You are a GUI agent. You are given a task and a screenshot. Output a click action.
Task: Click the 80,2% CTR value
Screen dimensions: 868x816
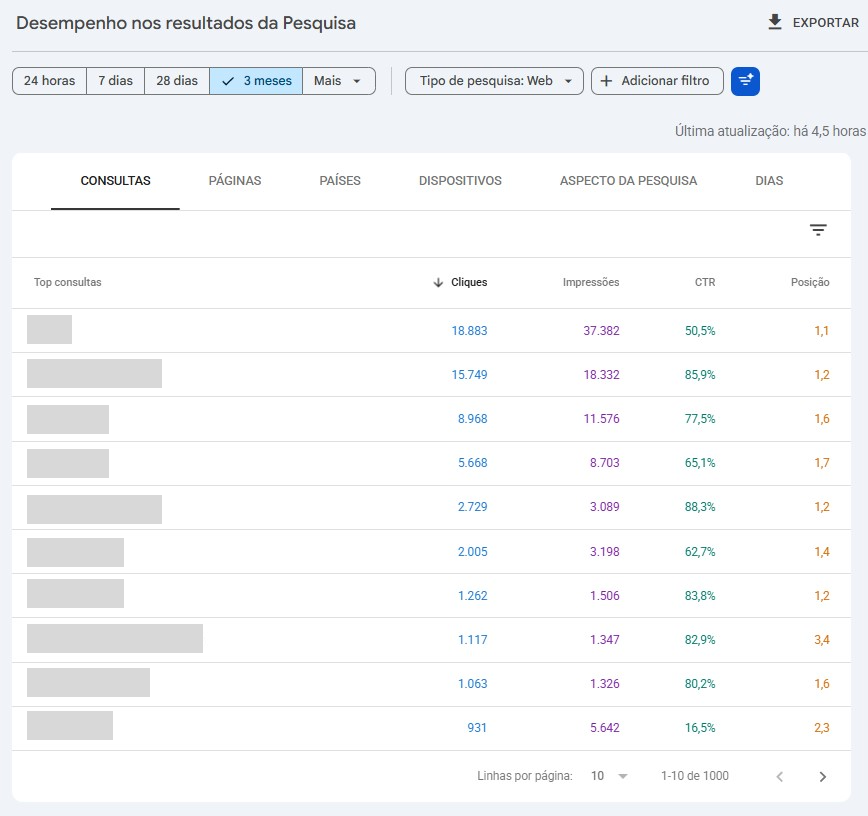(700, 684)
